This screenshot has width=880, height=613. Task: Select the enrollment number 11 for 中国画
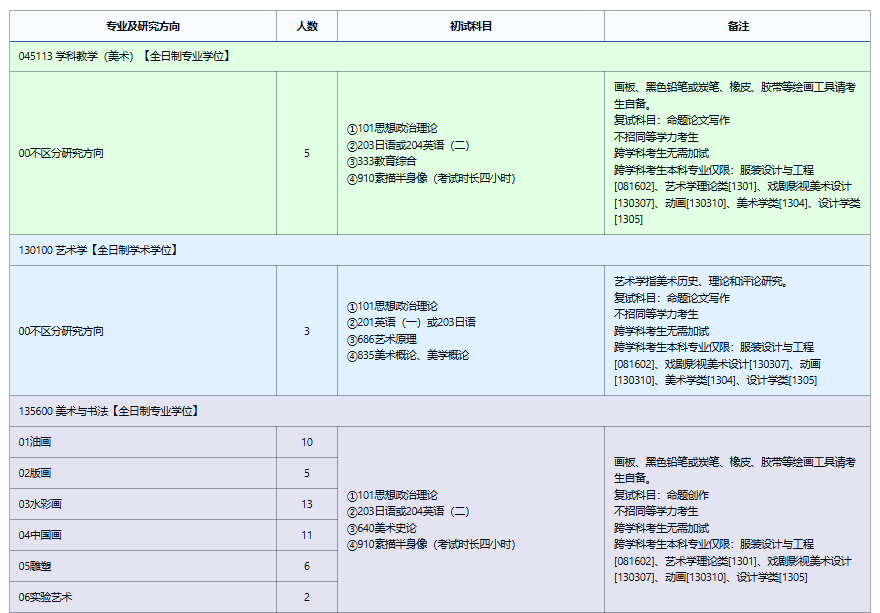(307, 535)
